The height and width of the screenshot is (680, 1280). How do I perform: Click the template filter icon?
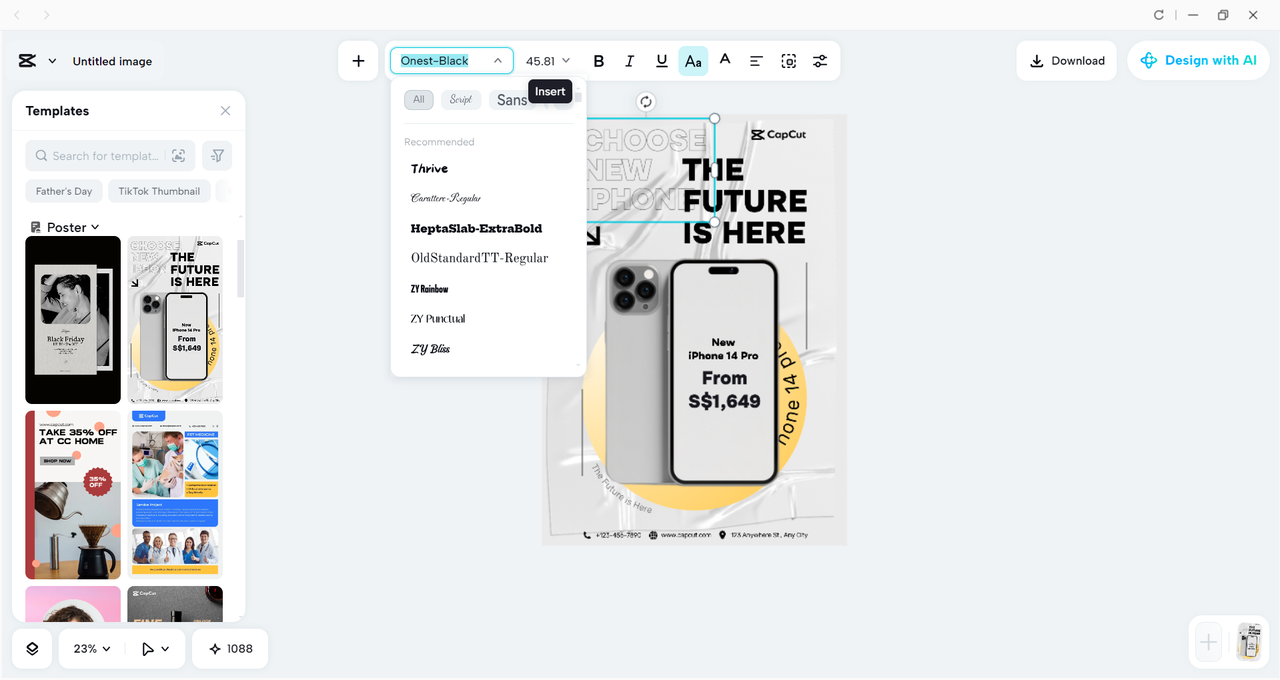pyautogui.click(x=217, y=156)
